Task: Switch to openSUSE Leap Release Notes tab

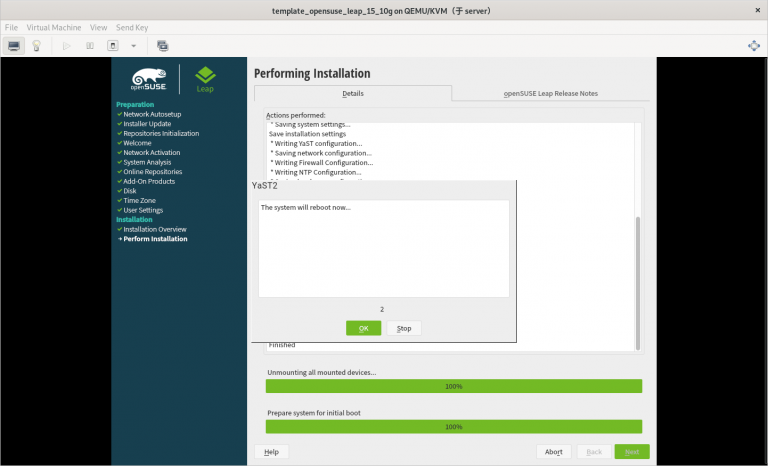Action: (x=551, y=93)
